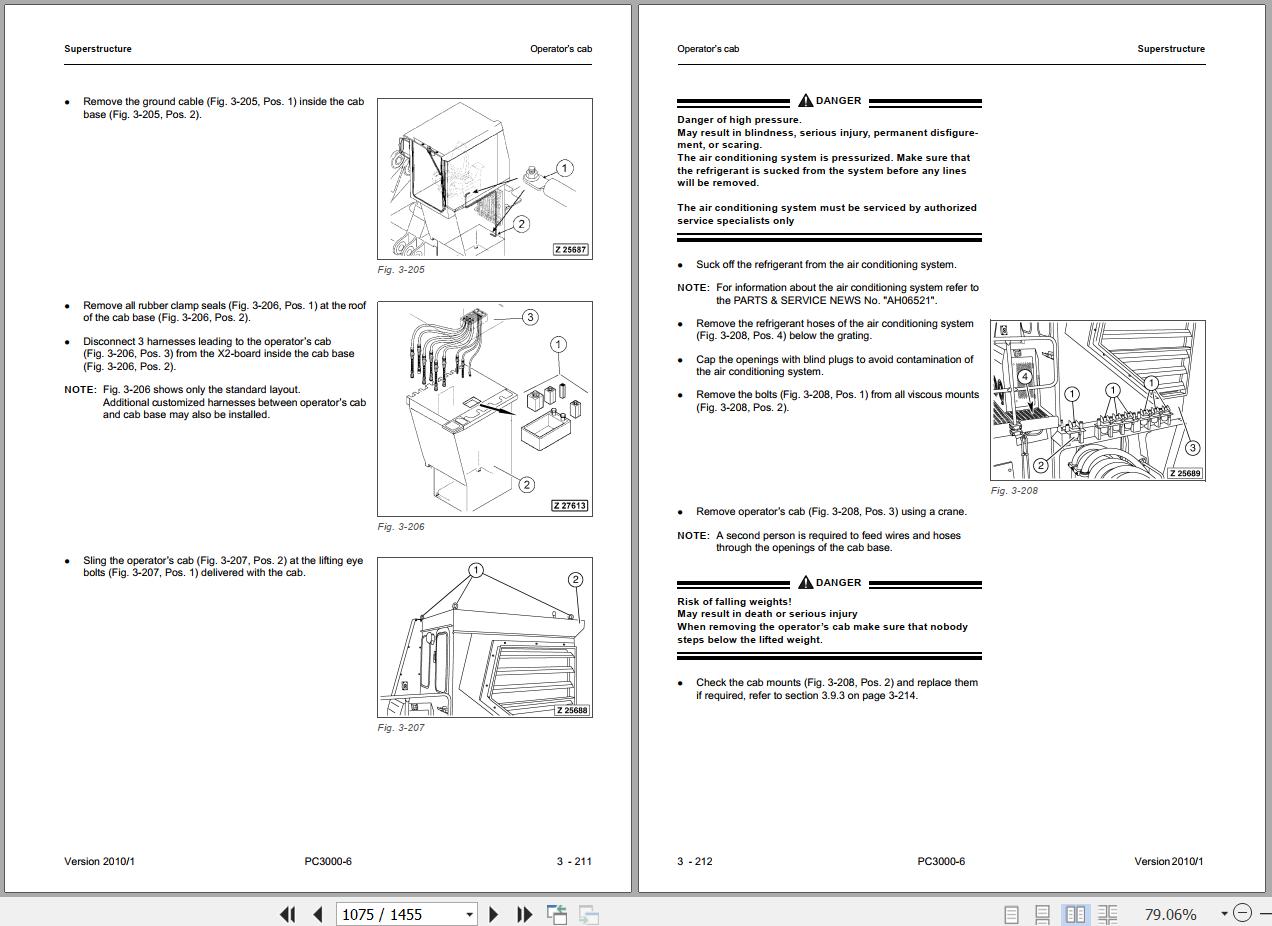Click Fig. 3-208 cab mounts illustration
The image size is (1272, 926).
click(x=1098, y=400)
